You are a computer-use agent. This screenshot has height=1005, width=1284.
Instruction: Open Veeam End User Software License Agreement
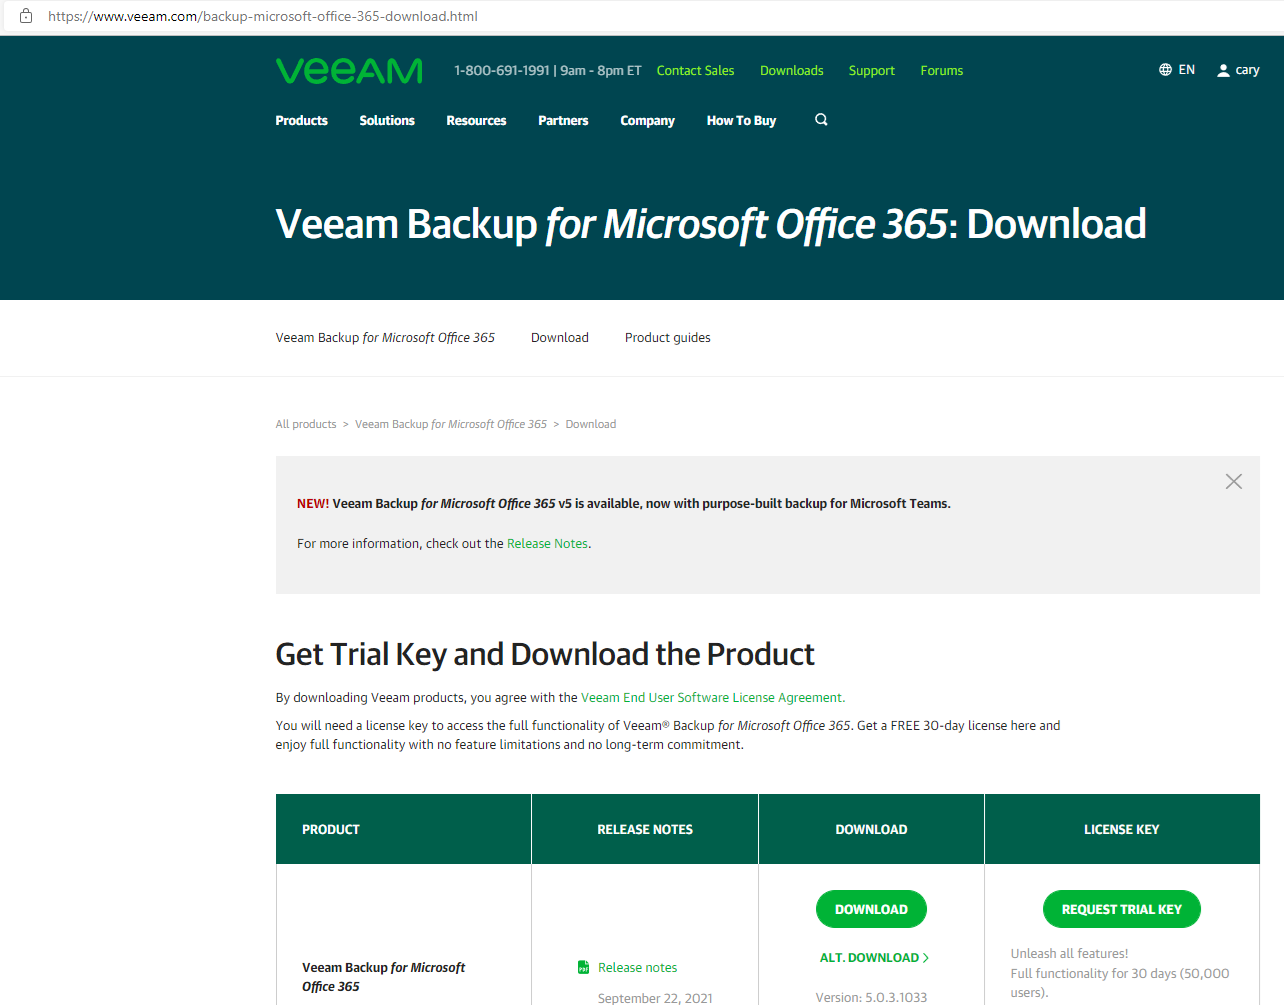712,698
